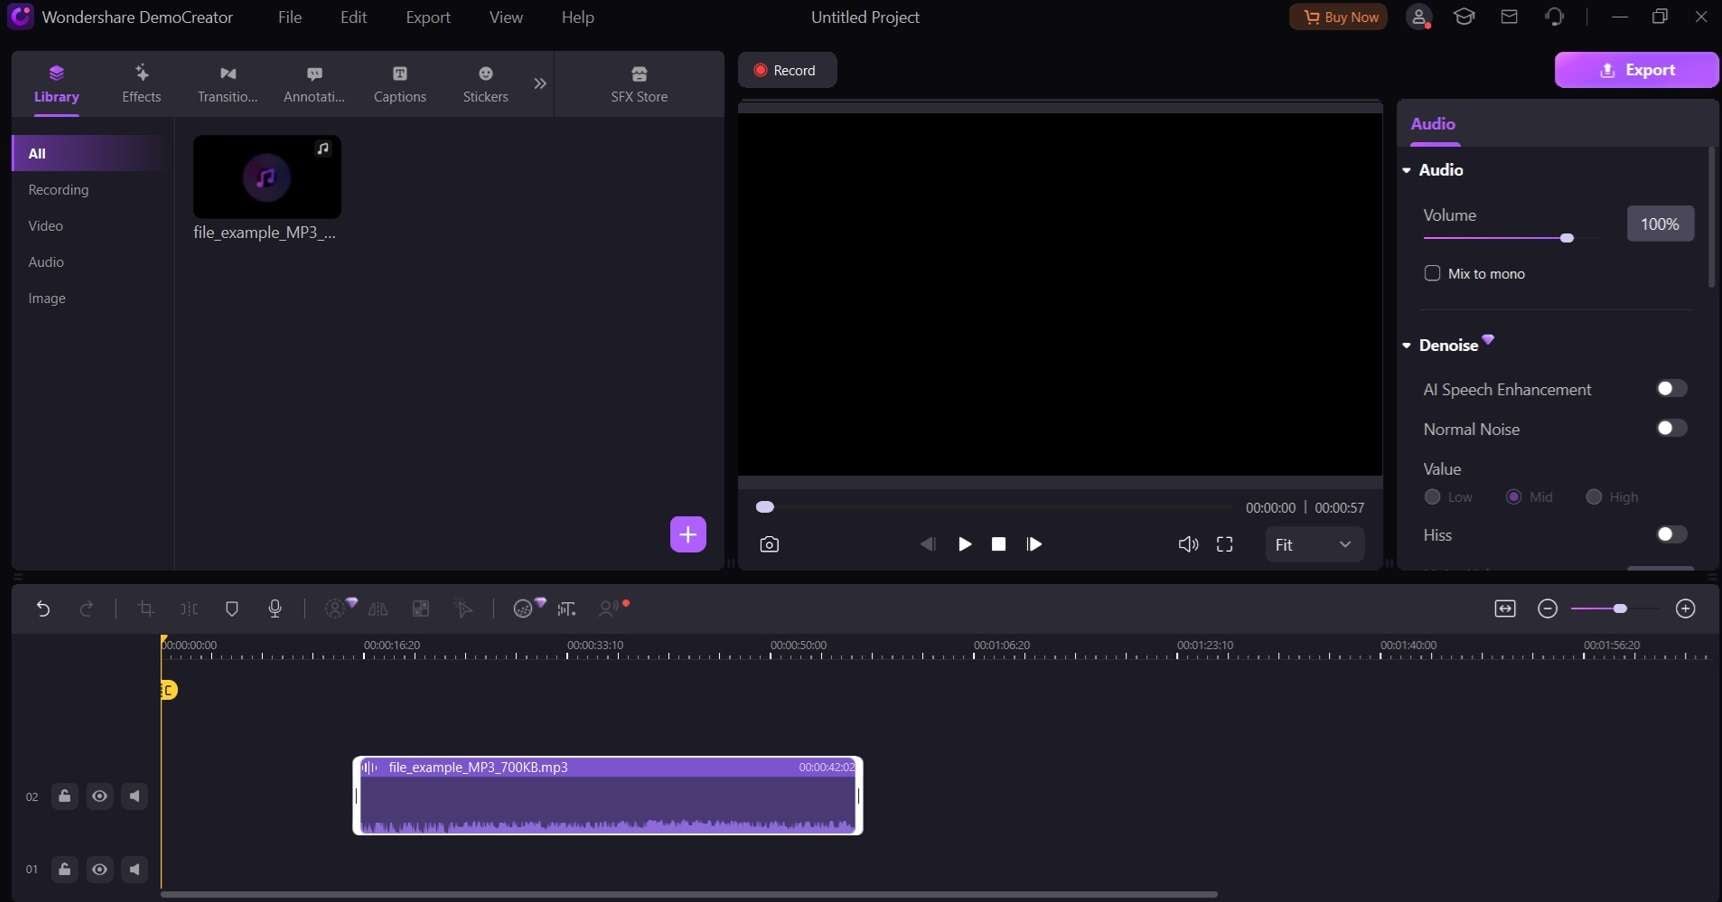Import media with the plus button
This screenshot has width=1722, height=902.
tap(688, 534)
